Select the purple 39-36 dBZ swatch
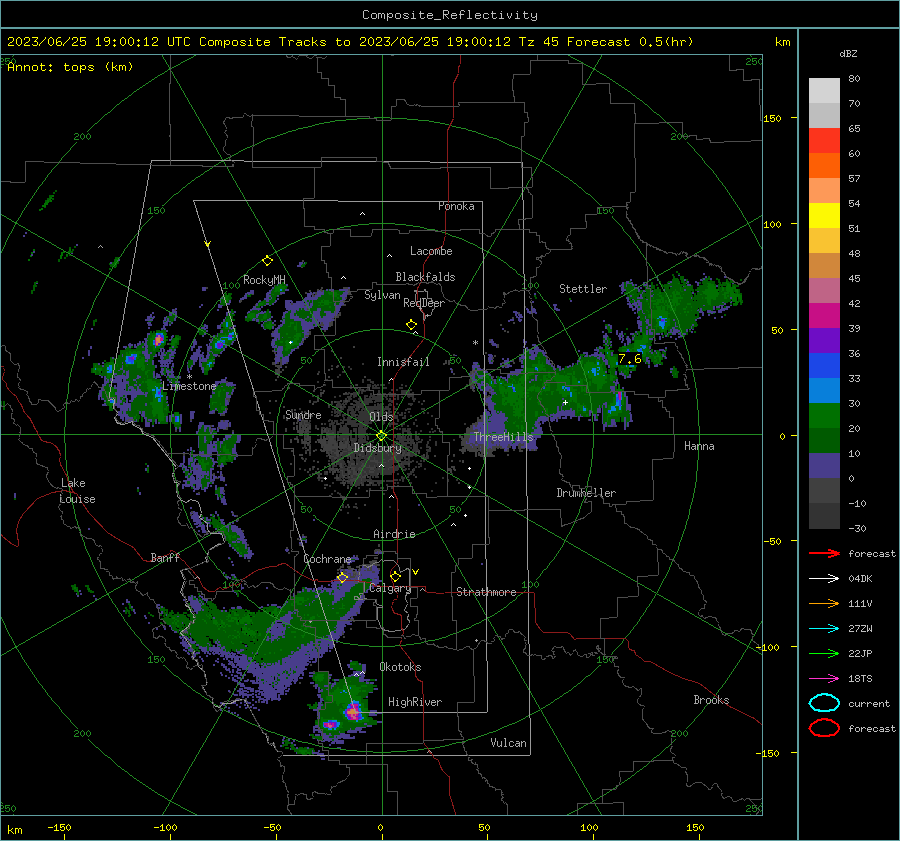Viewport: 900px width, 841px height. pyautogui.click(x=824, y=340)
